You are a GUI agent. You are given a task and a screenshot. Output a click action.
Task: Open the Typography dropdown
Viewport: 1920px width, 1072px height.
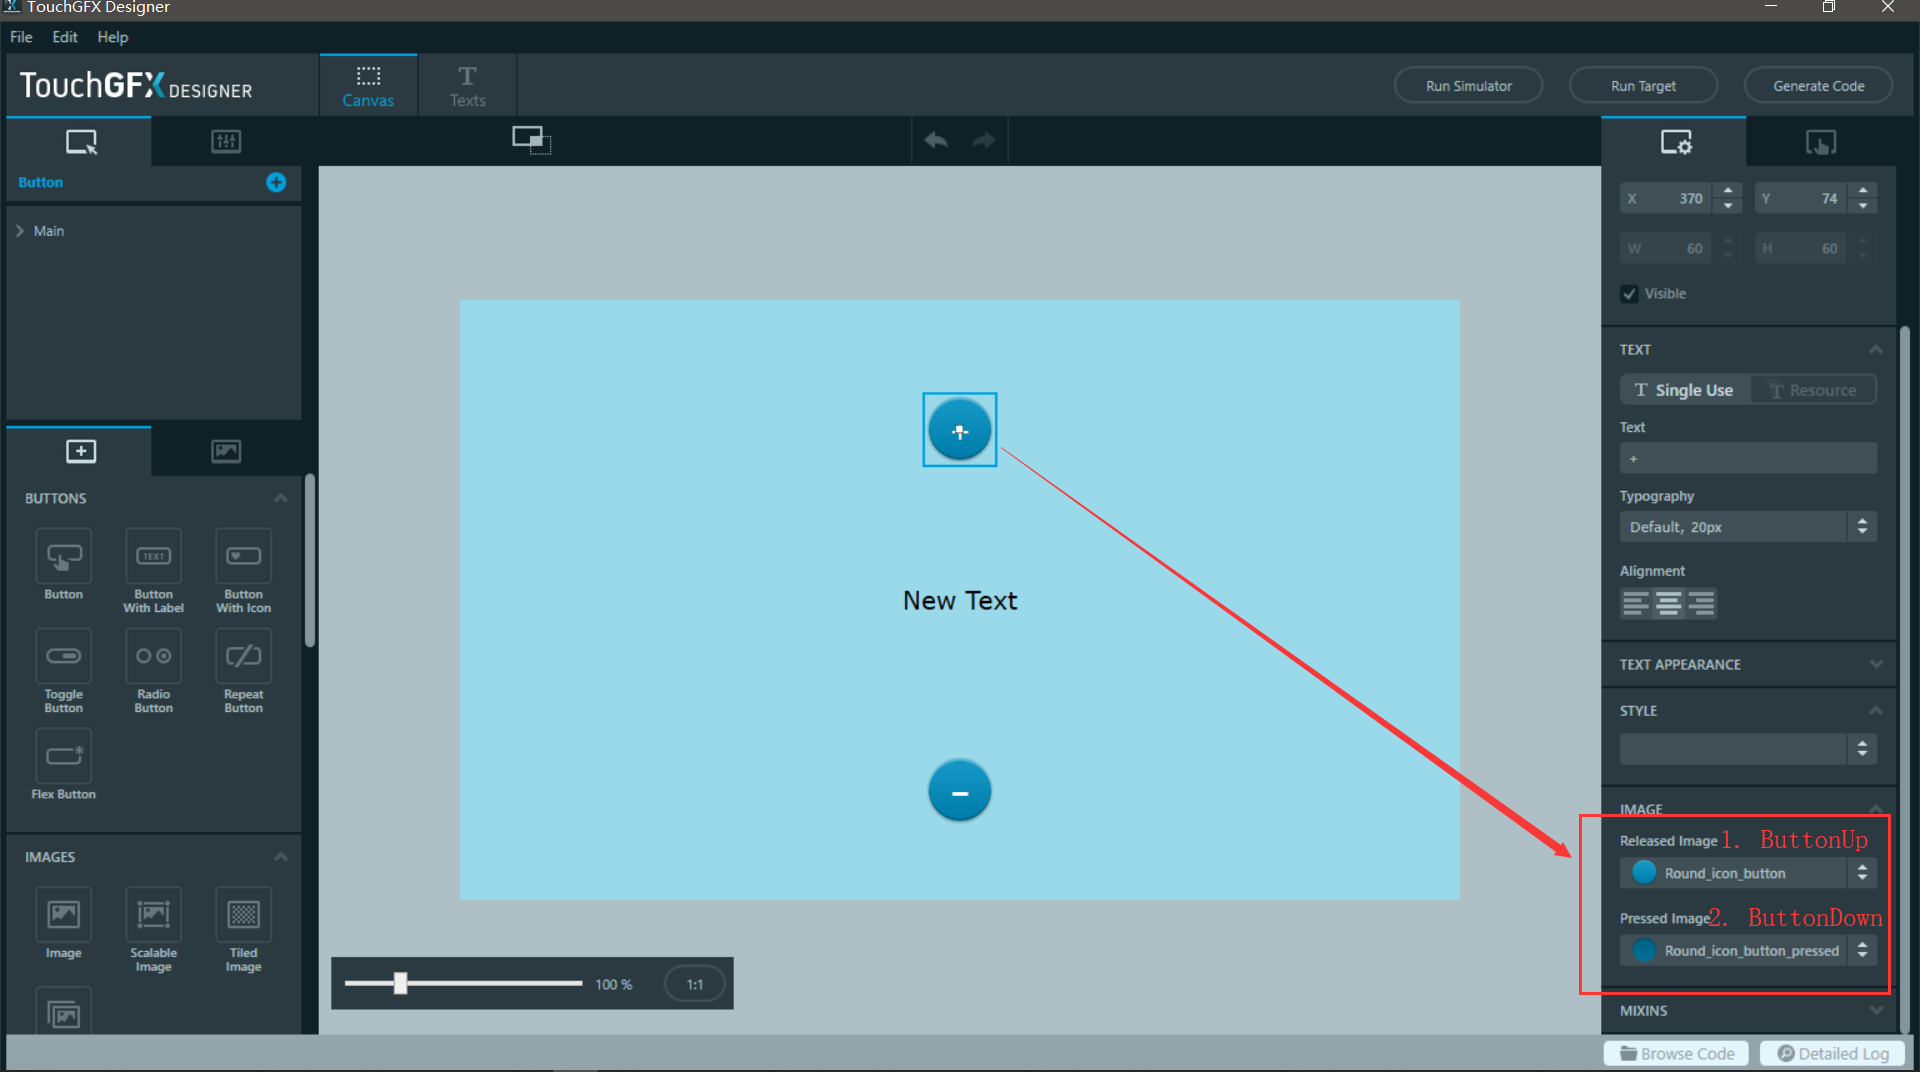[x=1748, y=527]
